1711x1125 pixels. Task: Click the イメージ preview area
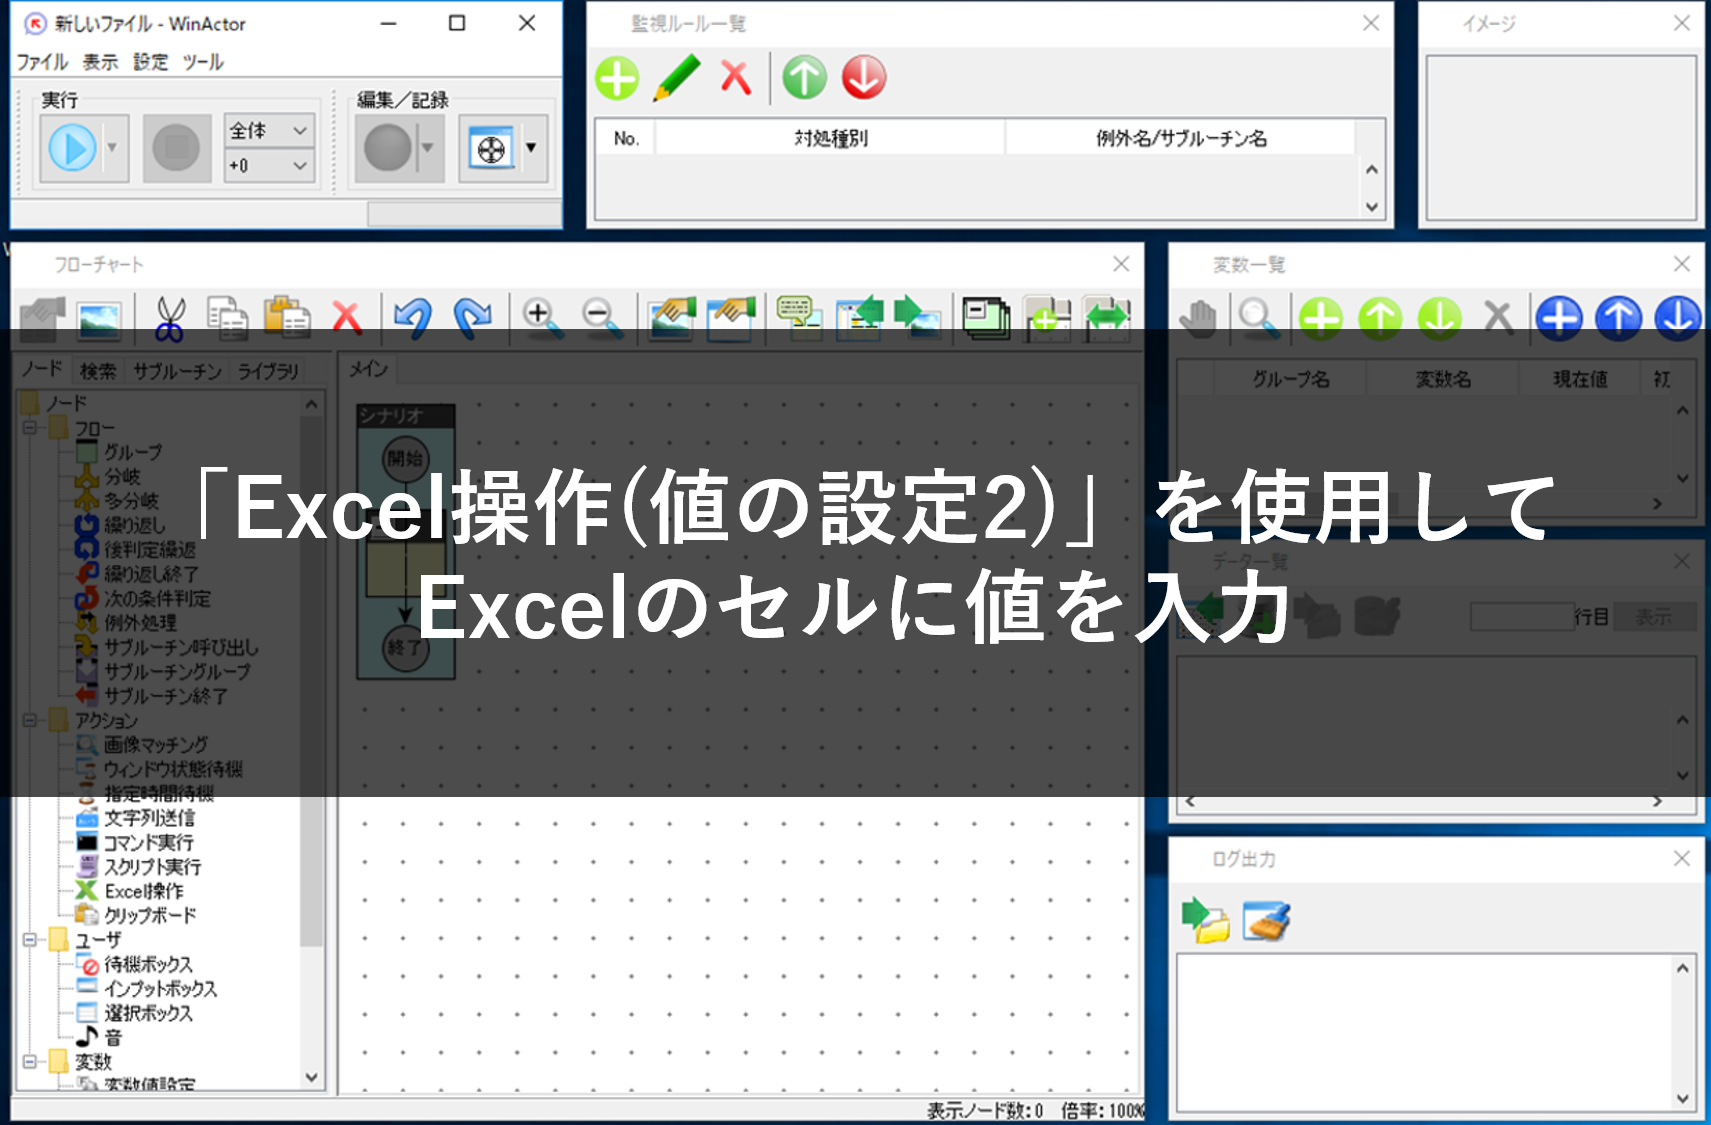click(x=1561, y=137)
